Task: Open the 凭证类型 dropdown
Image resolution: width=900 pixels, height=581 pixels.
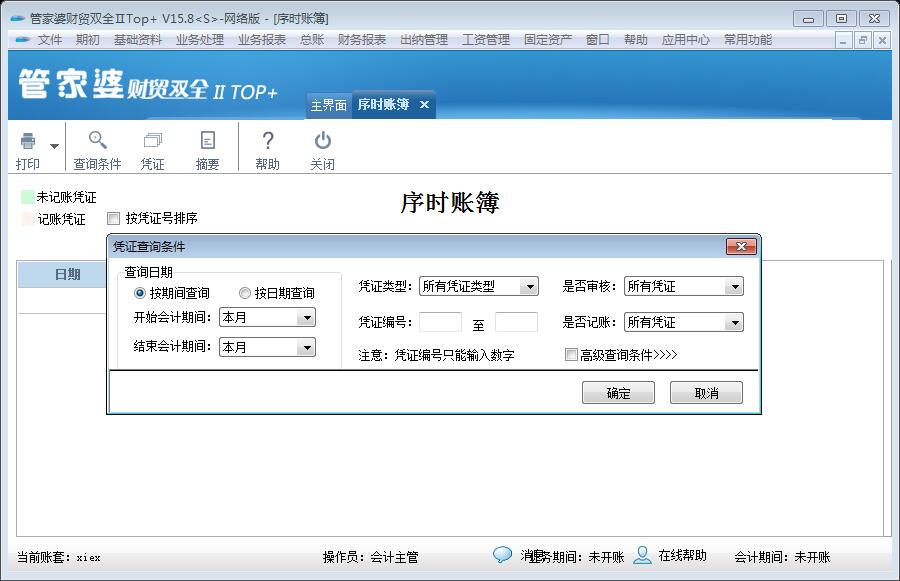Action: pyautogui.click(x=531, y=285)
